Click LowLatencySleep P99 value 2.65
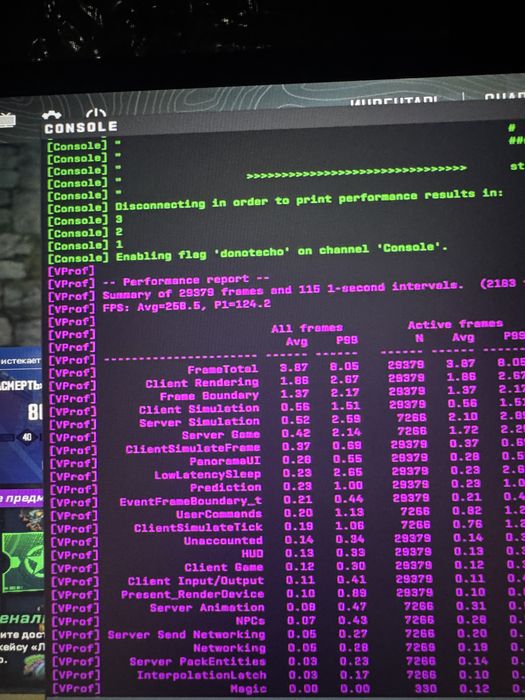 coord(348,472)
